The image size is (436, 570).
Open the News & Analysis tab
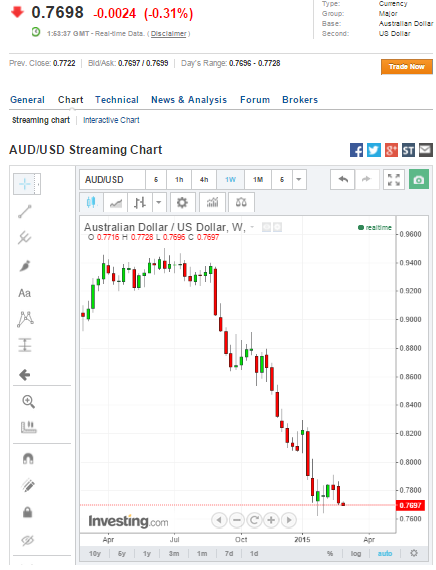pos(189,100)
